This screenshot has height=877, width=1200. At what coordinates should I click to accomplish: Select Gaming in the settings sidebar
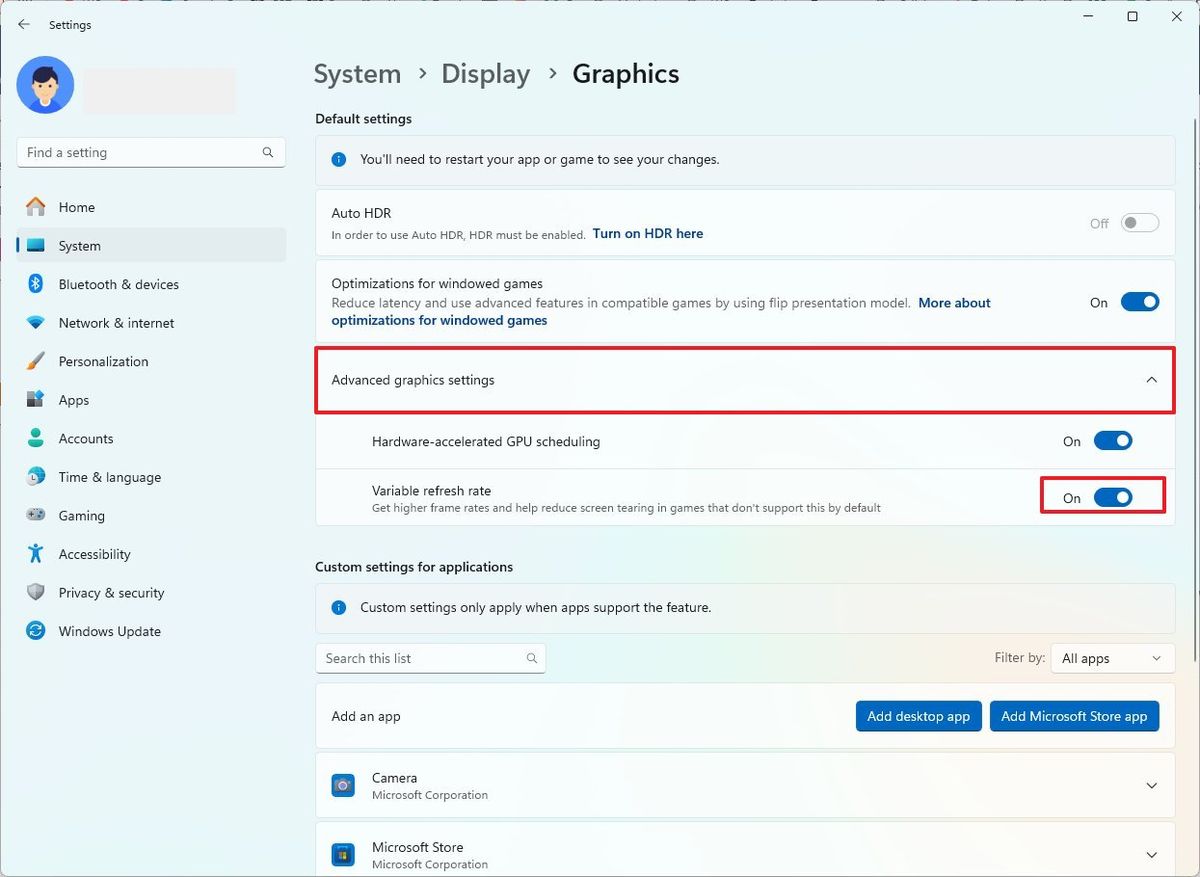pos(80,515)
